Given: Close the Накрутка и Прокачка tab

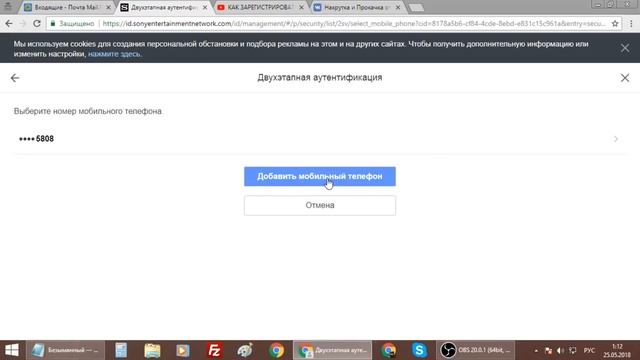Looking at the screenshot, I should click(x=398, y=7).
